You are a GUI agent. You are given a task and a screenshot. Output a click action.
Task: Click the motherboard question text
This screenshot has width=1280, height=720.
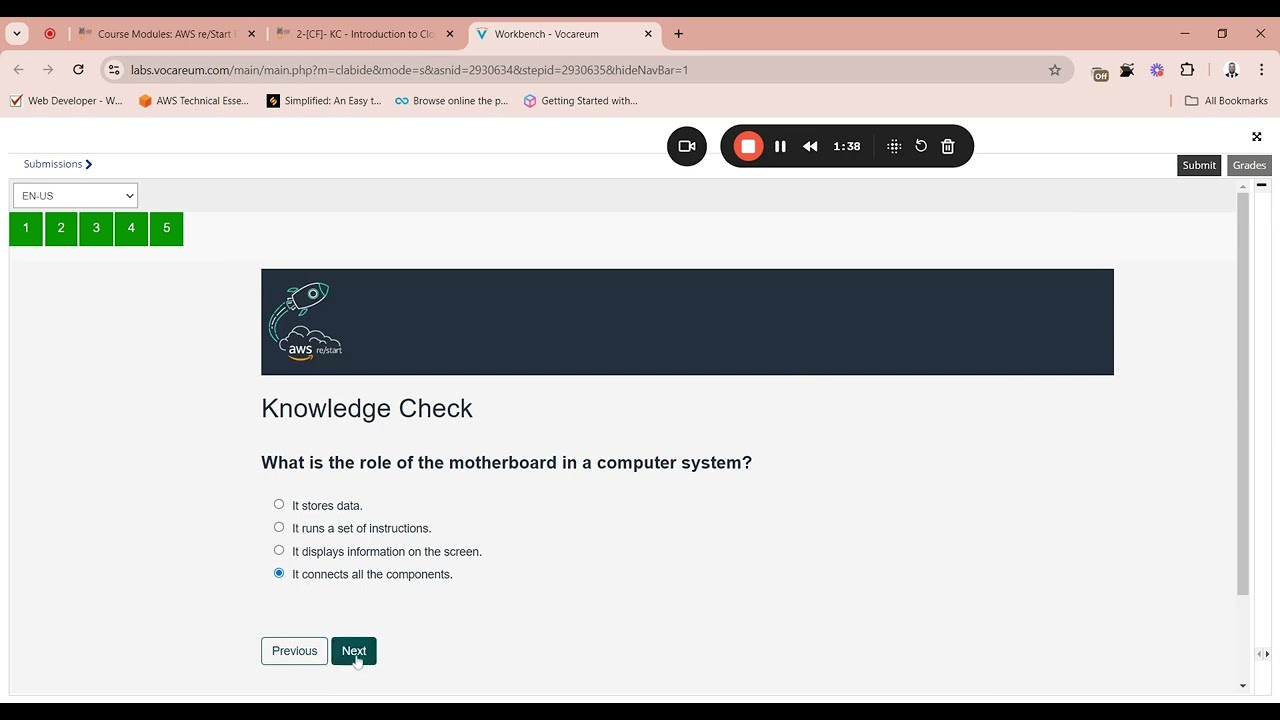(506, 463)
